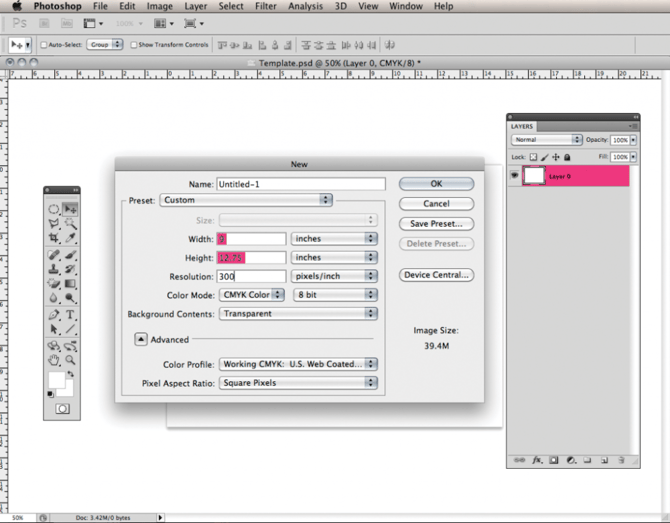Open the Auto-Select Group dropdown
Image resolution: width=670 pixels, height=523 pixels.
pyautogui.click(x=105, y=44)
